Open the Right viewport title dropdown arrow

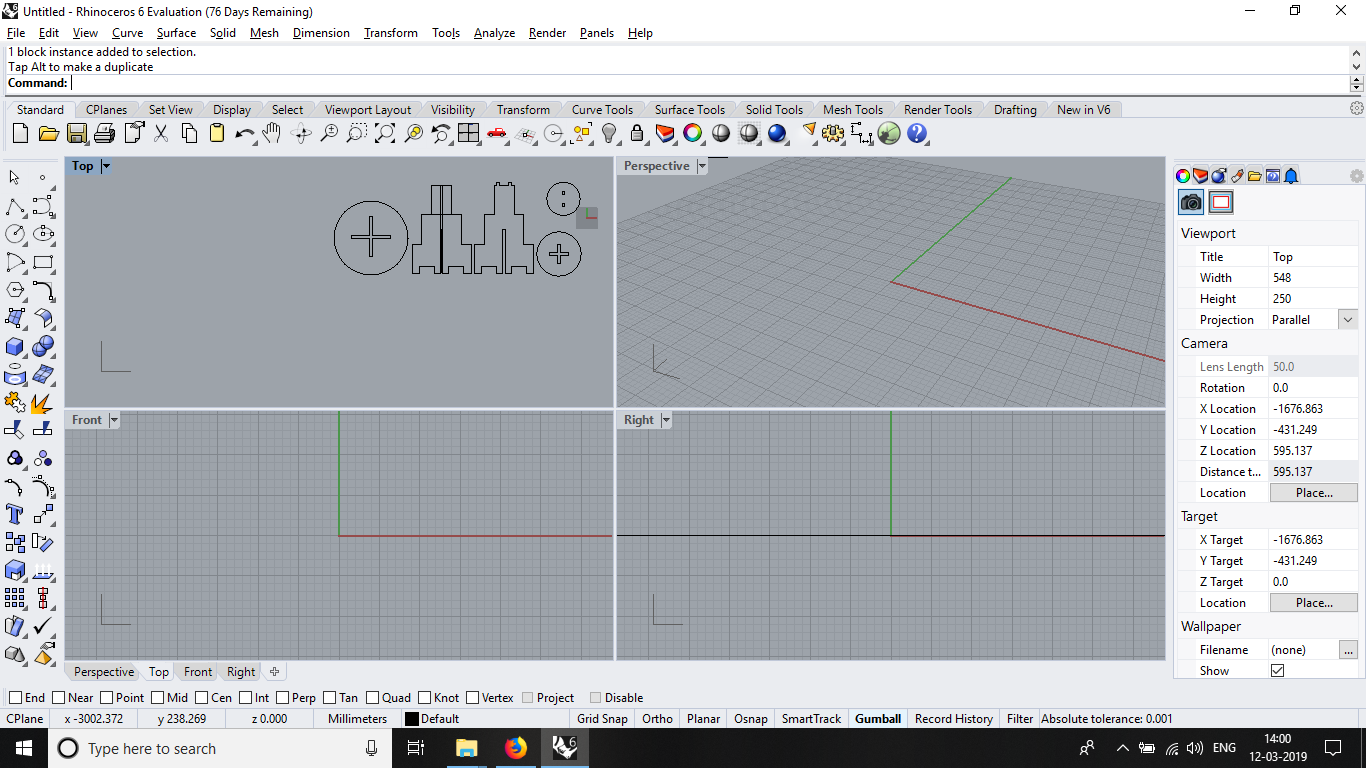point(666,420)
